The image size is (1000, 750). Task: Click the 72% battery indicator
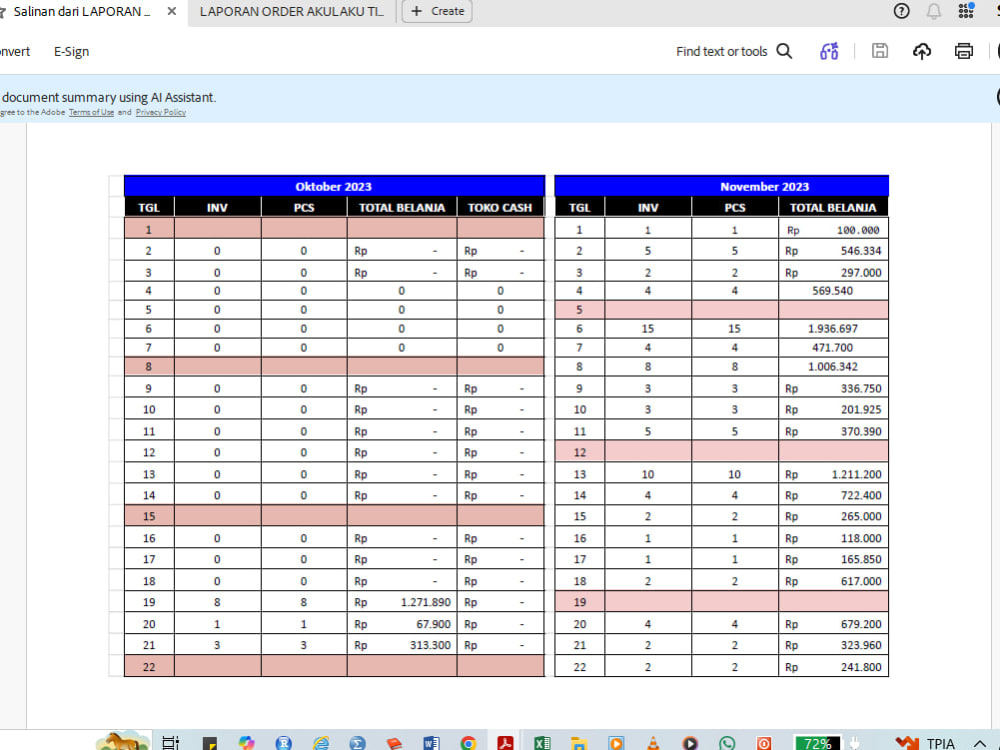817,743
